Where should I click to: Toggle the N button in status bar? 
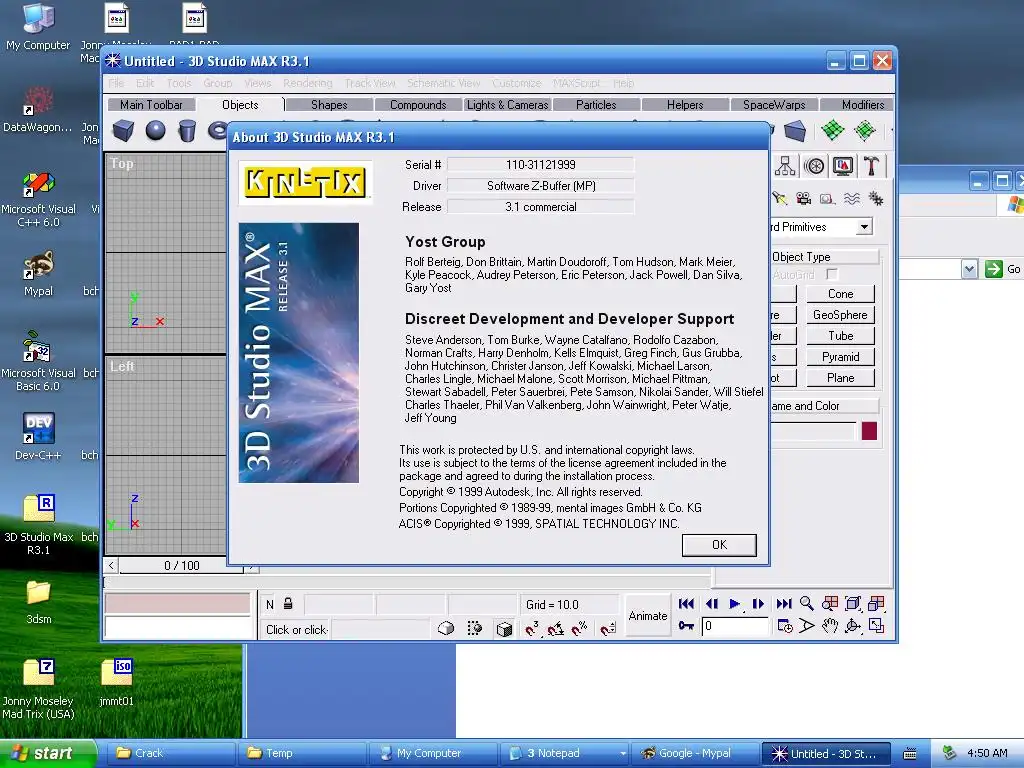[x=270, y=605]
